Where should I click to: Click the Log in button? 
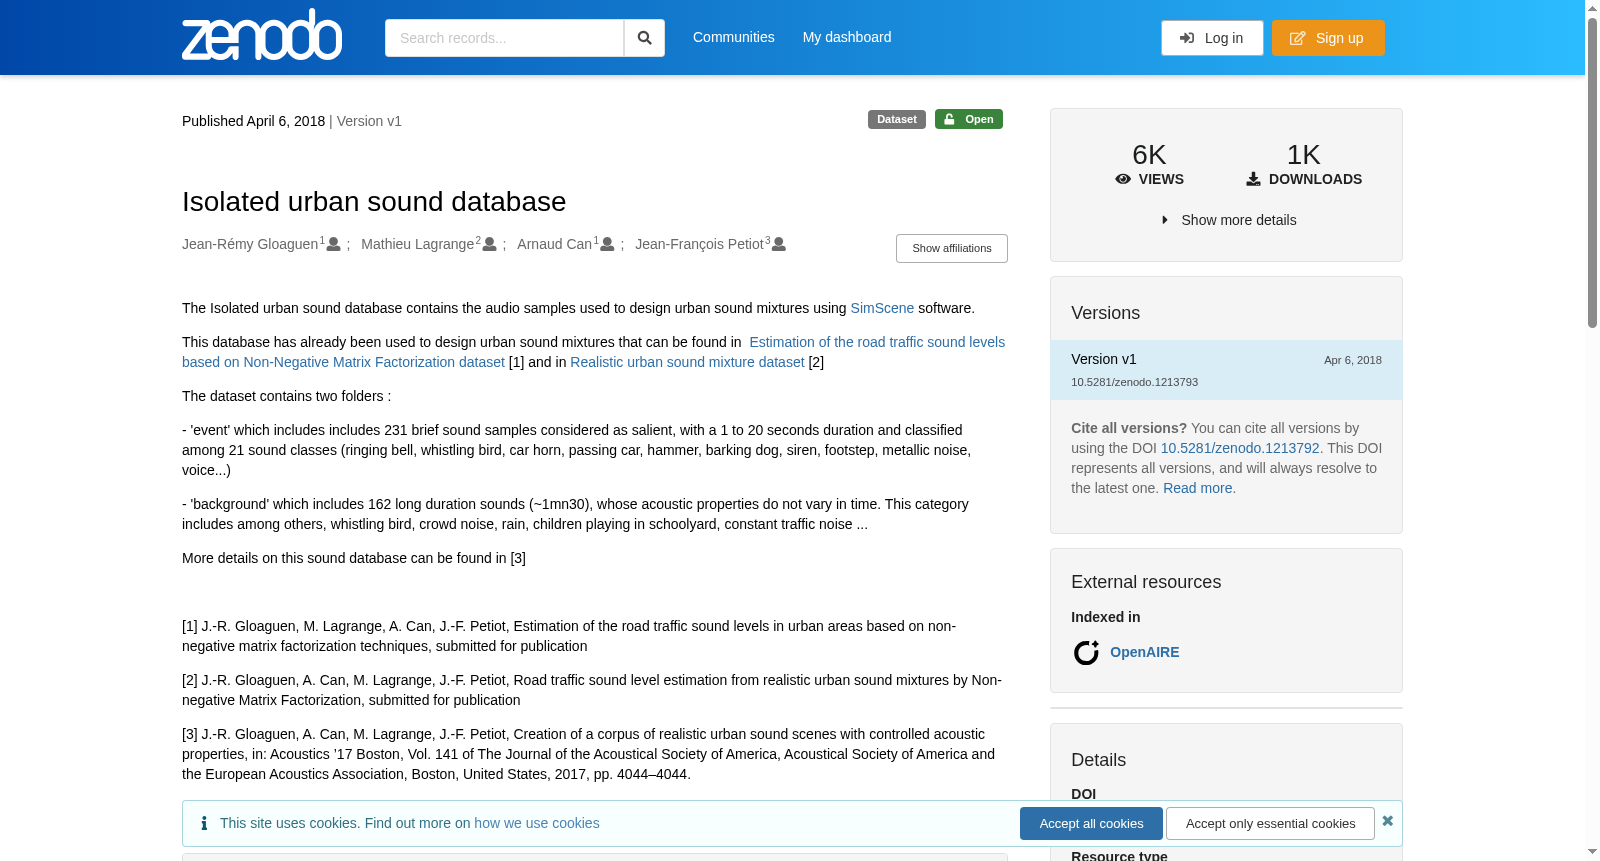pos(1212,38)
